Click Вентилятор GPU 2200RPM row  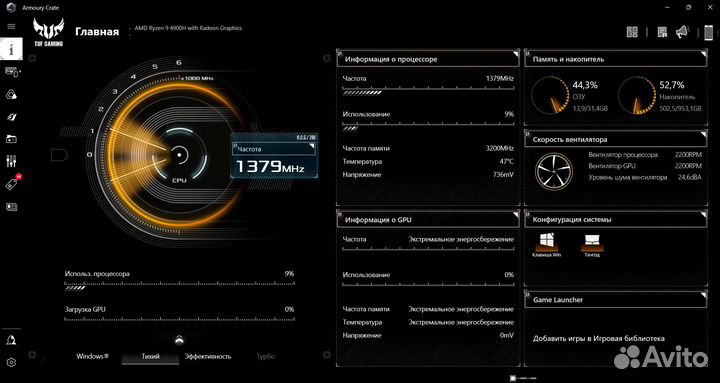click(645, 166)
